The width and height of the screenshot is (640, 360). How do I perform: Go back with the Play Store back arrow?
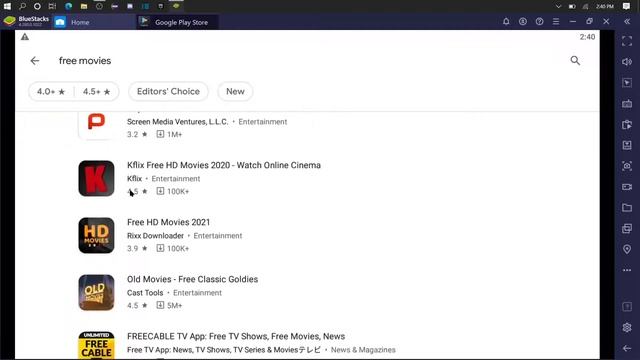click(35, 61)
